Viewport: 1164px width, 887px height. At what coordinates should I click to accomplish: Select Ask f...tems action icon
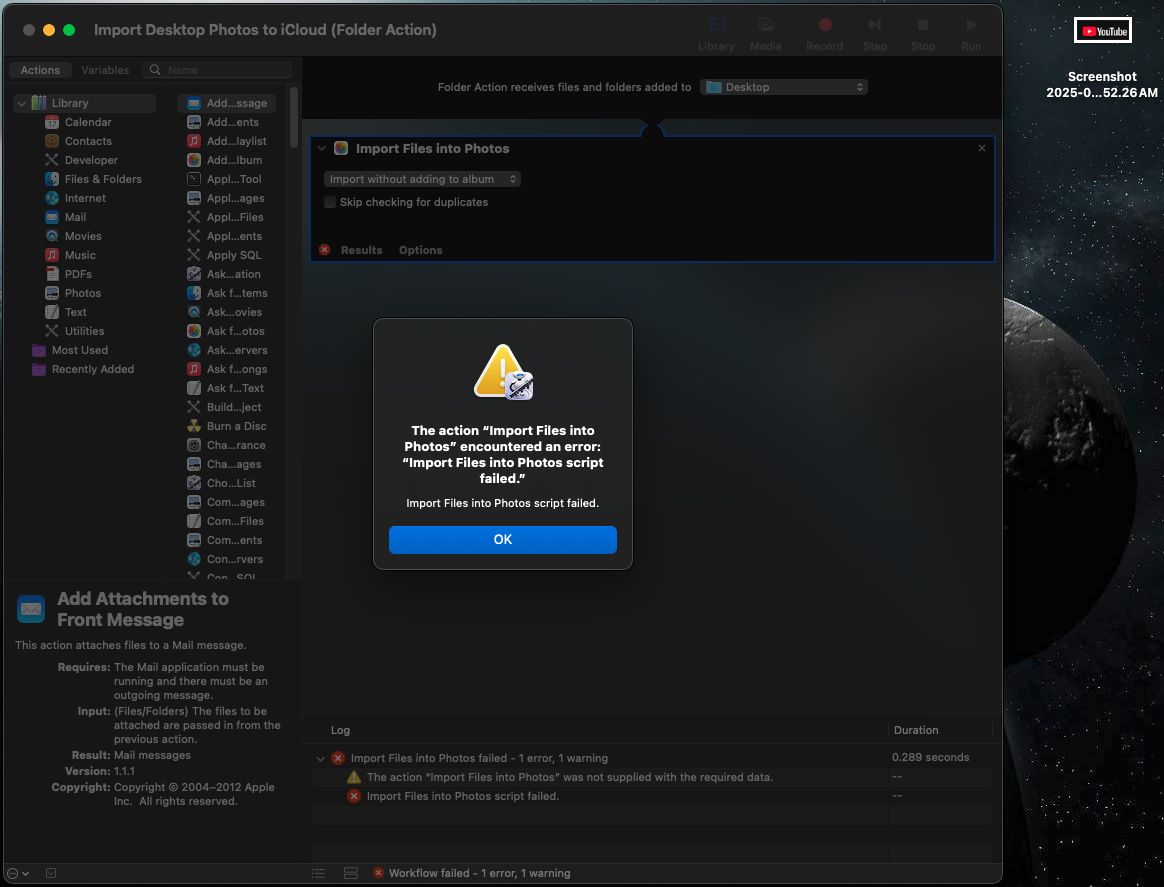pos(194,293)
